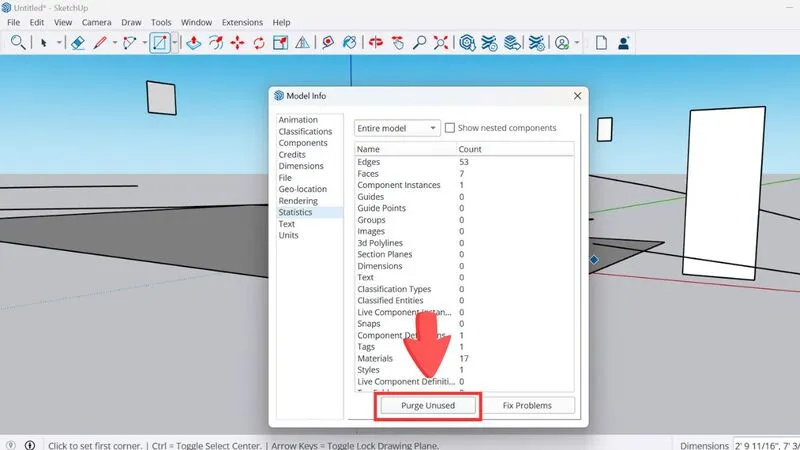
Task: Select the Move tool
Action: (237, 43)
